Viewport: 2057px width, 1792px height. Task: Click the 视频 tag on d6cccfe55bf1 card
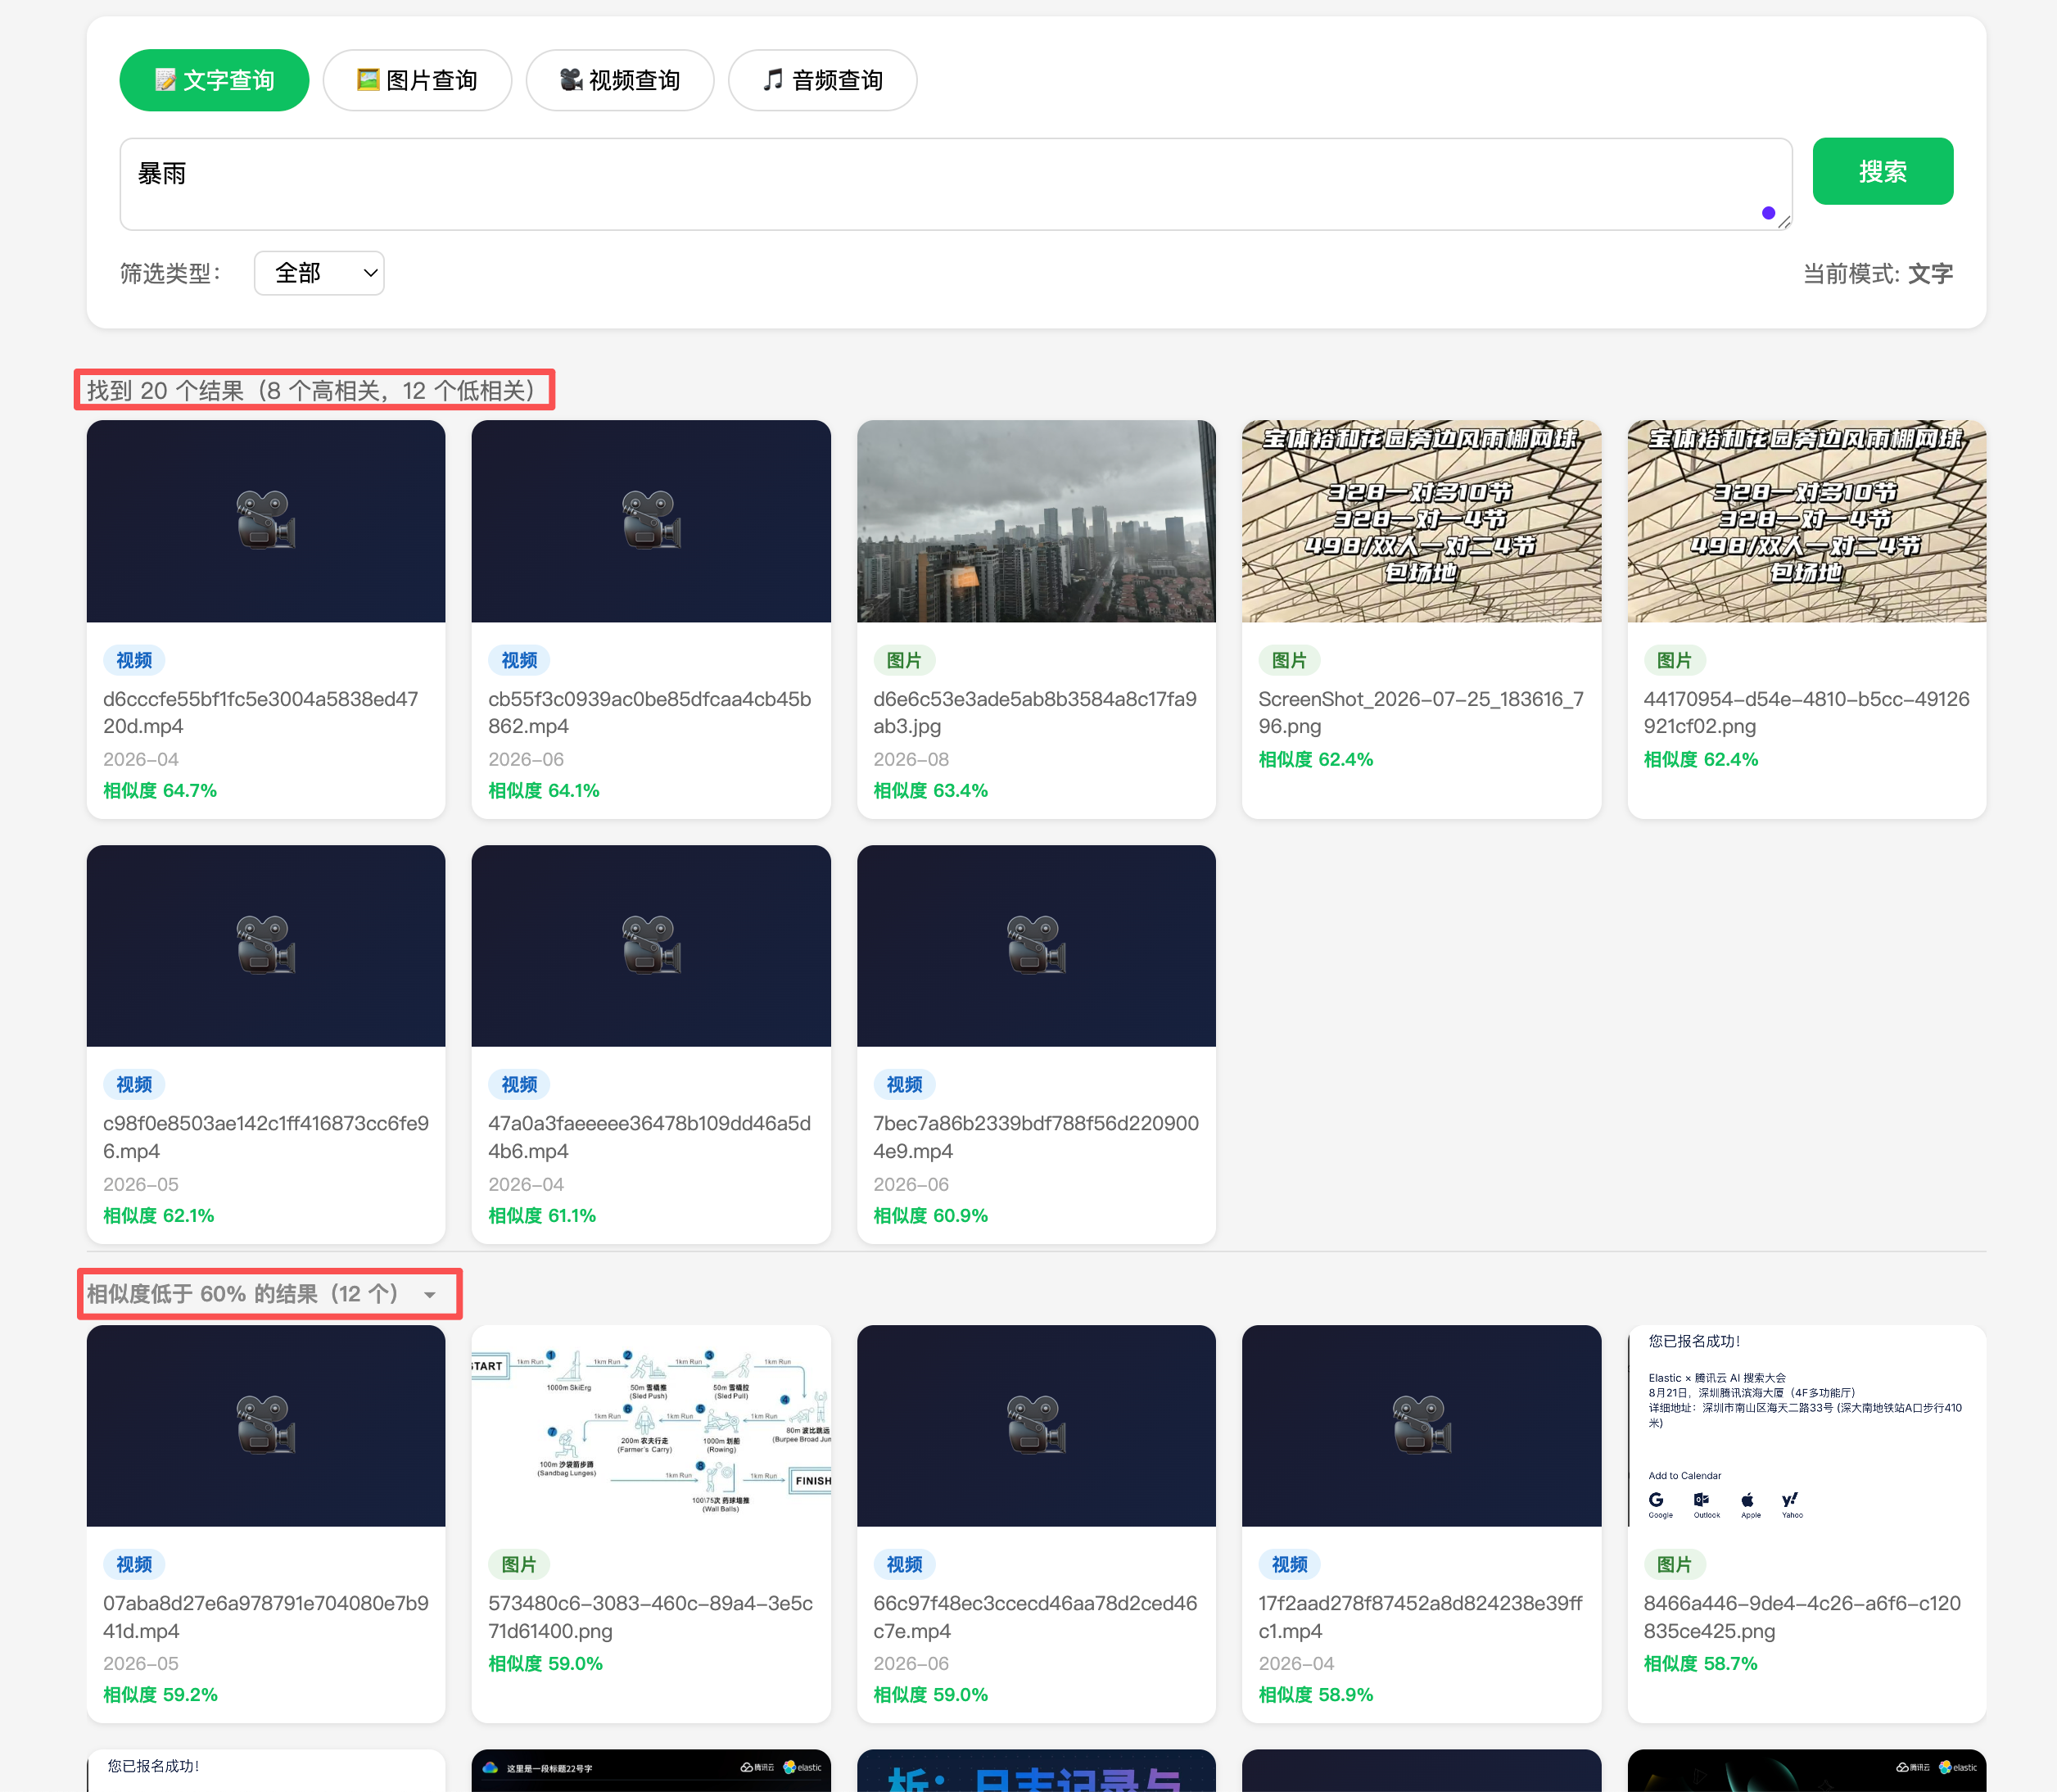pyautogui.click(x=134, y=660)
